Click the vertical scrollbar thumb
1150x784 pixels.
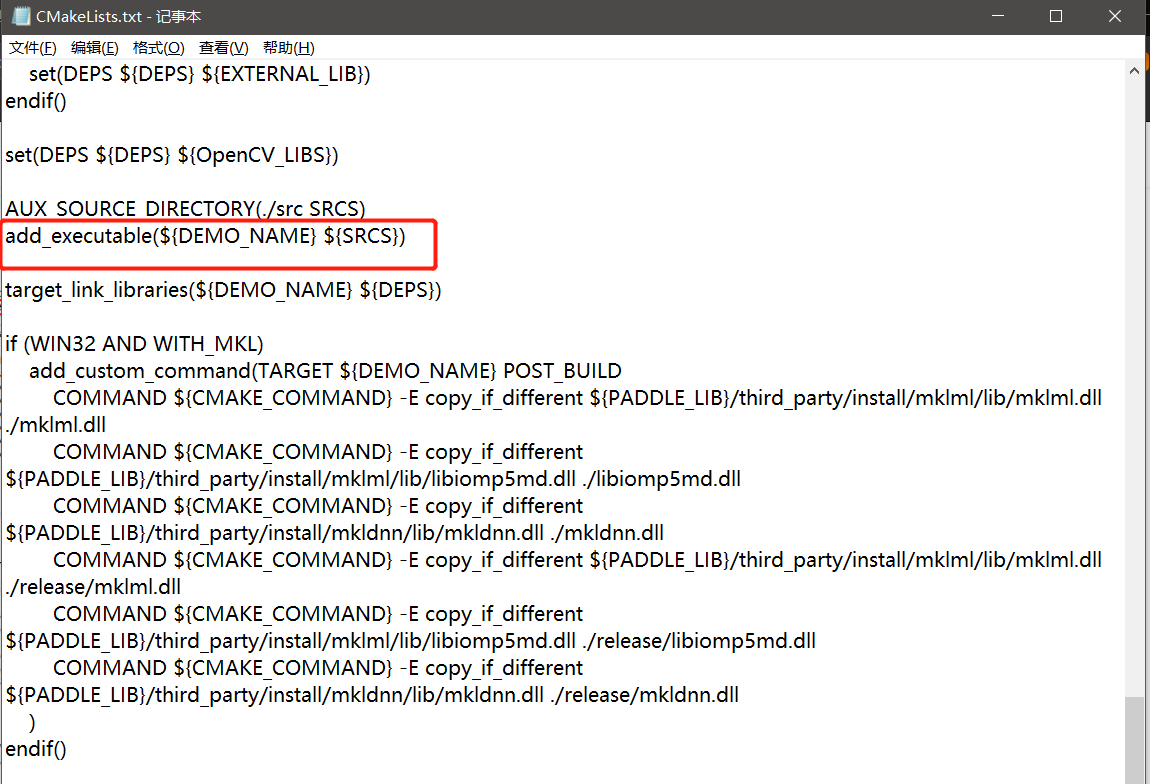(1134, 740)
